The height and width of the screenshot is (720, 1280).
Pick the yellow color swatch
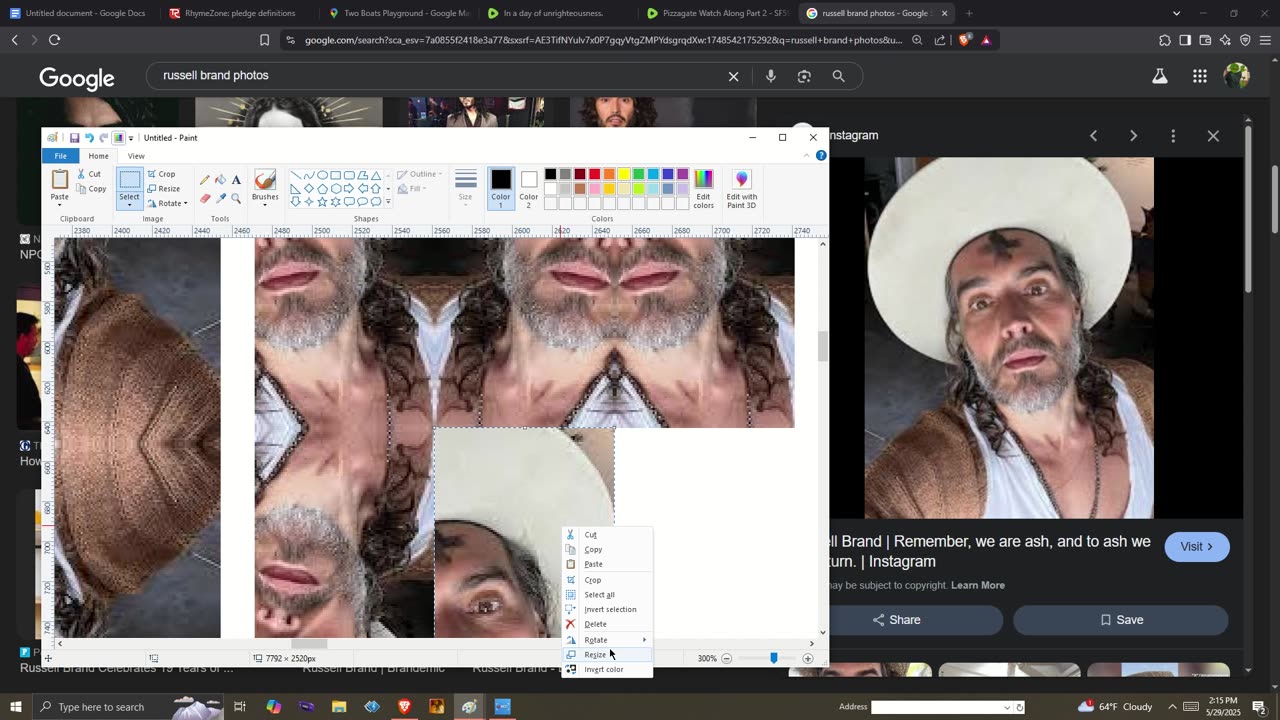[x=623, y=175]
